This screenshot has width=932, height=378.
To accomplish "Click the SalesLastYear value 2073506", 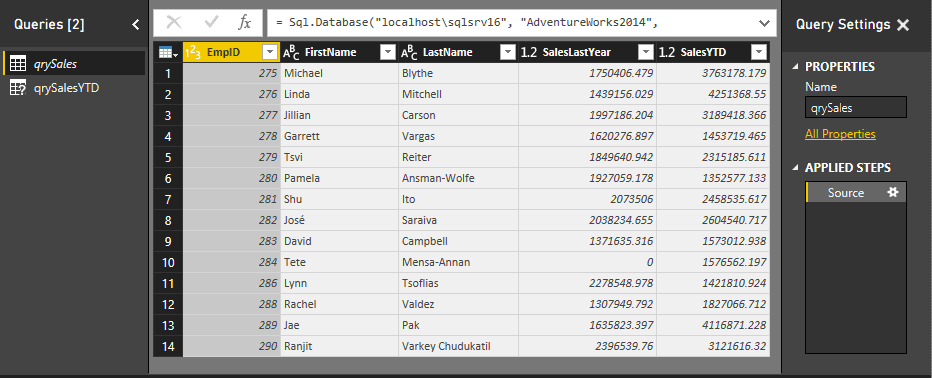I will point(587,199).
